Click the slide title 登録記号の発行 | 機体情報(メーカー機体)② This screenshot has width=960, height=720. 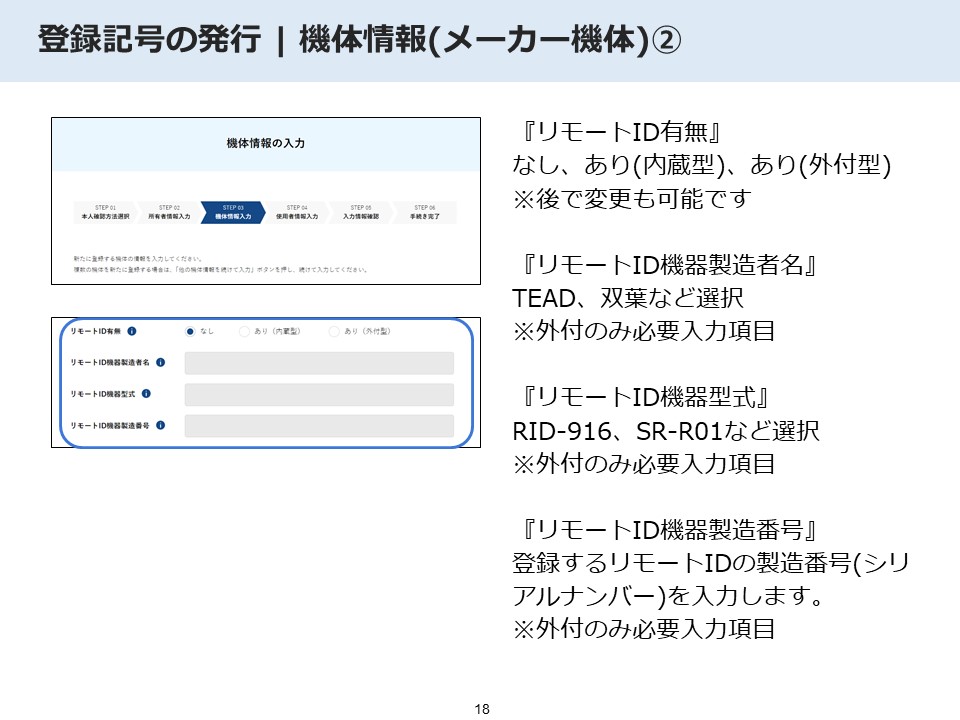coord(359,40)
